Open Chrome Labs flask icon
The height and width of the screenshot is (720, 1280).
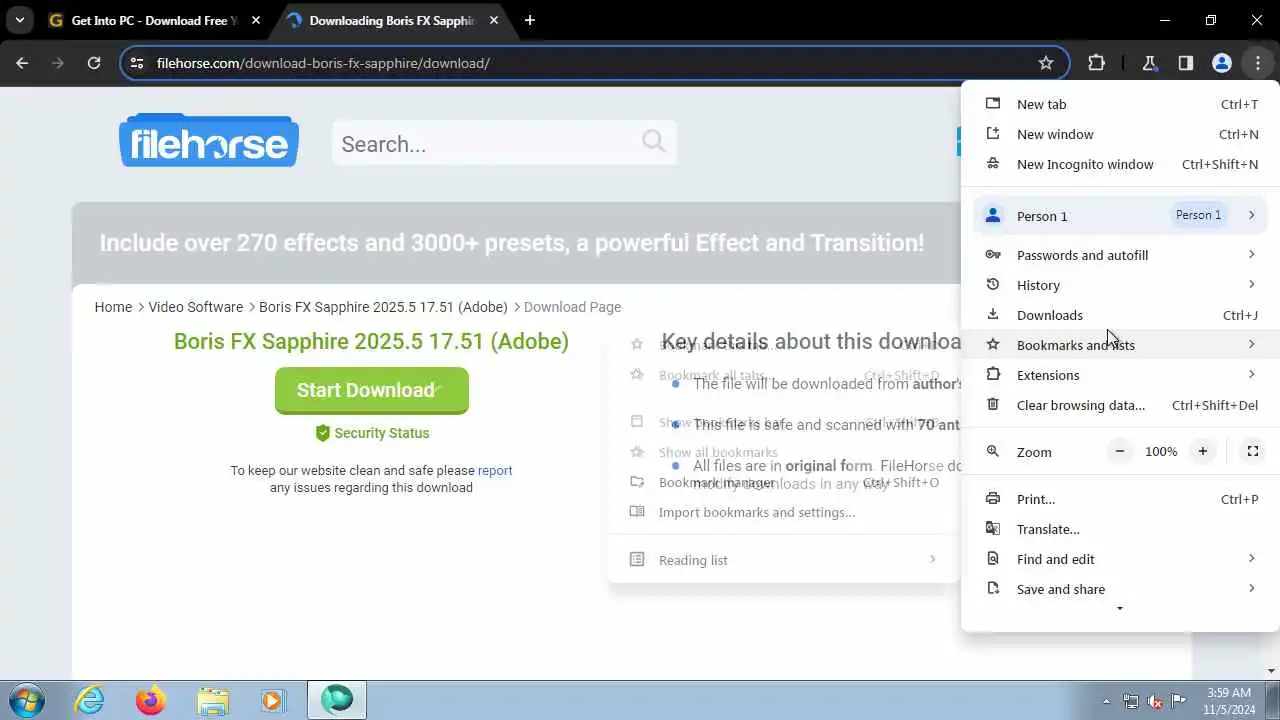click(x=1149, y=63)
